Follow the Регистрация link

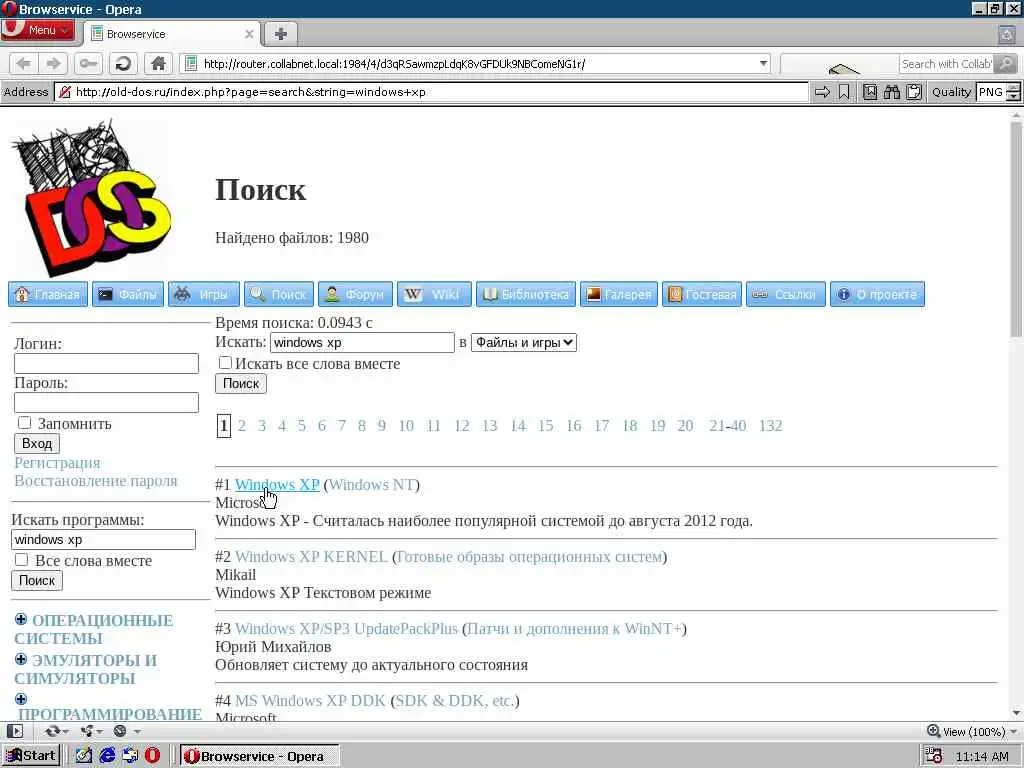(57, 463)
